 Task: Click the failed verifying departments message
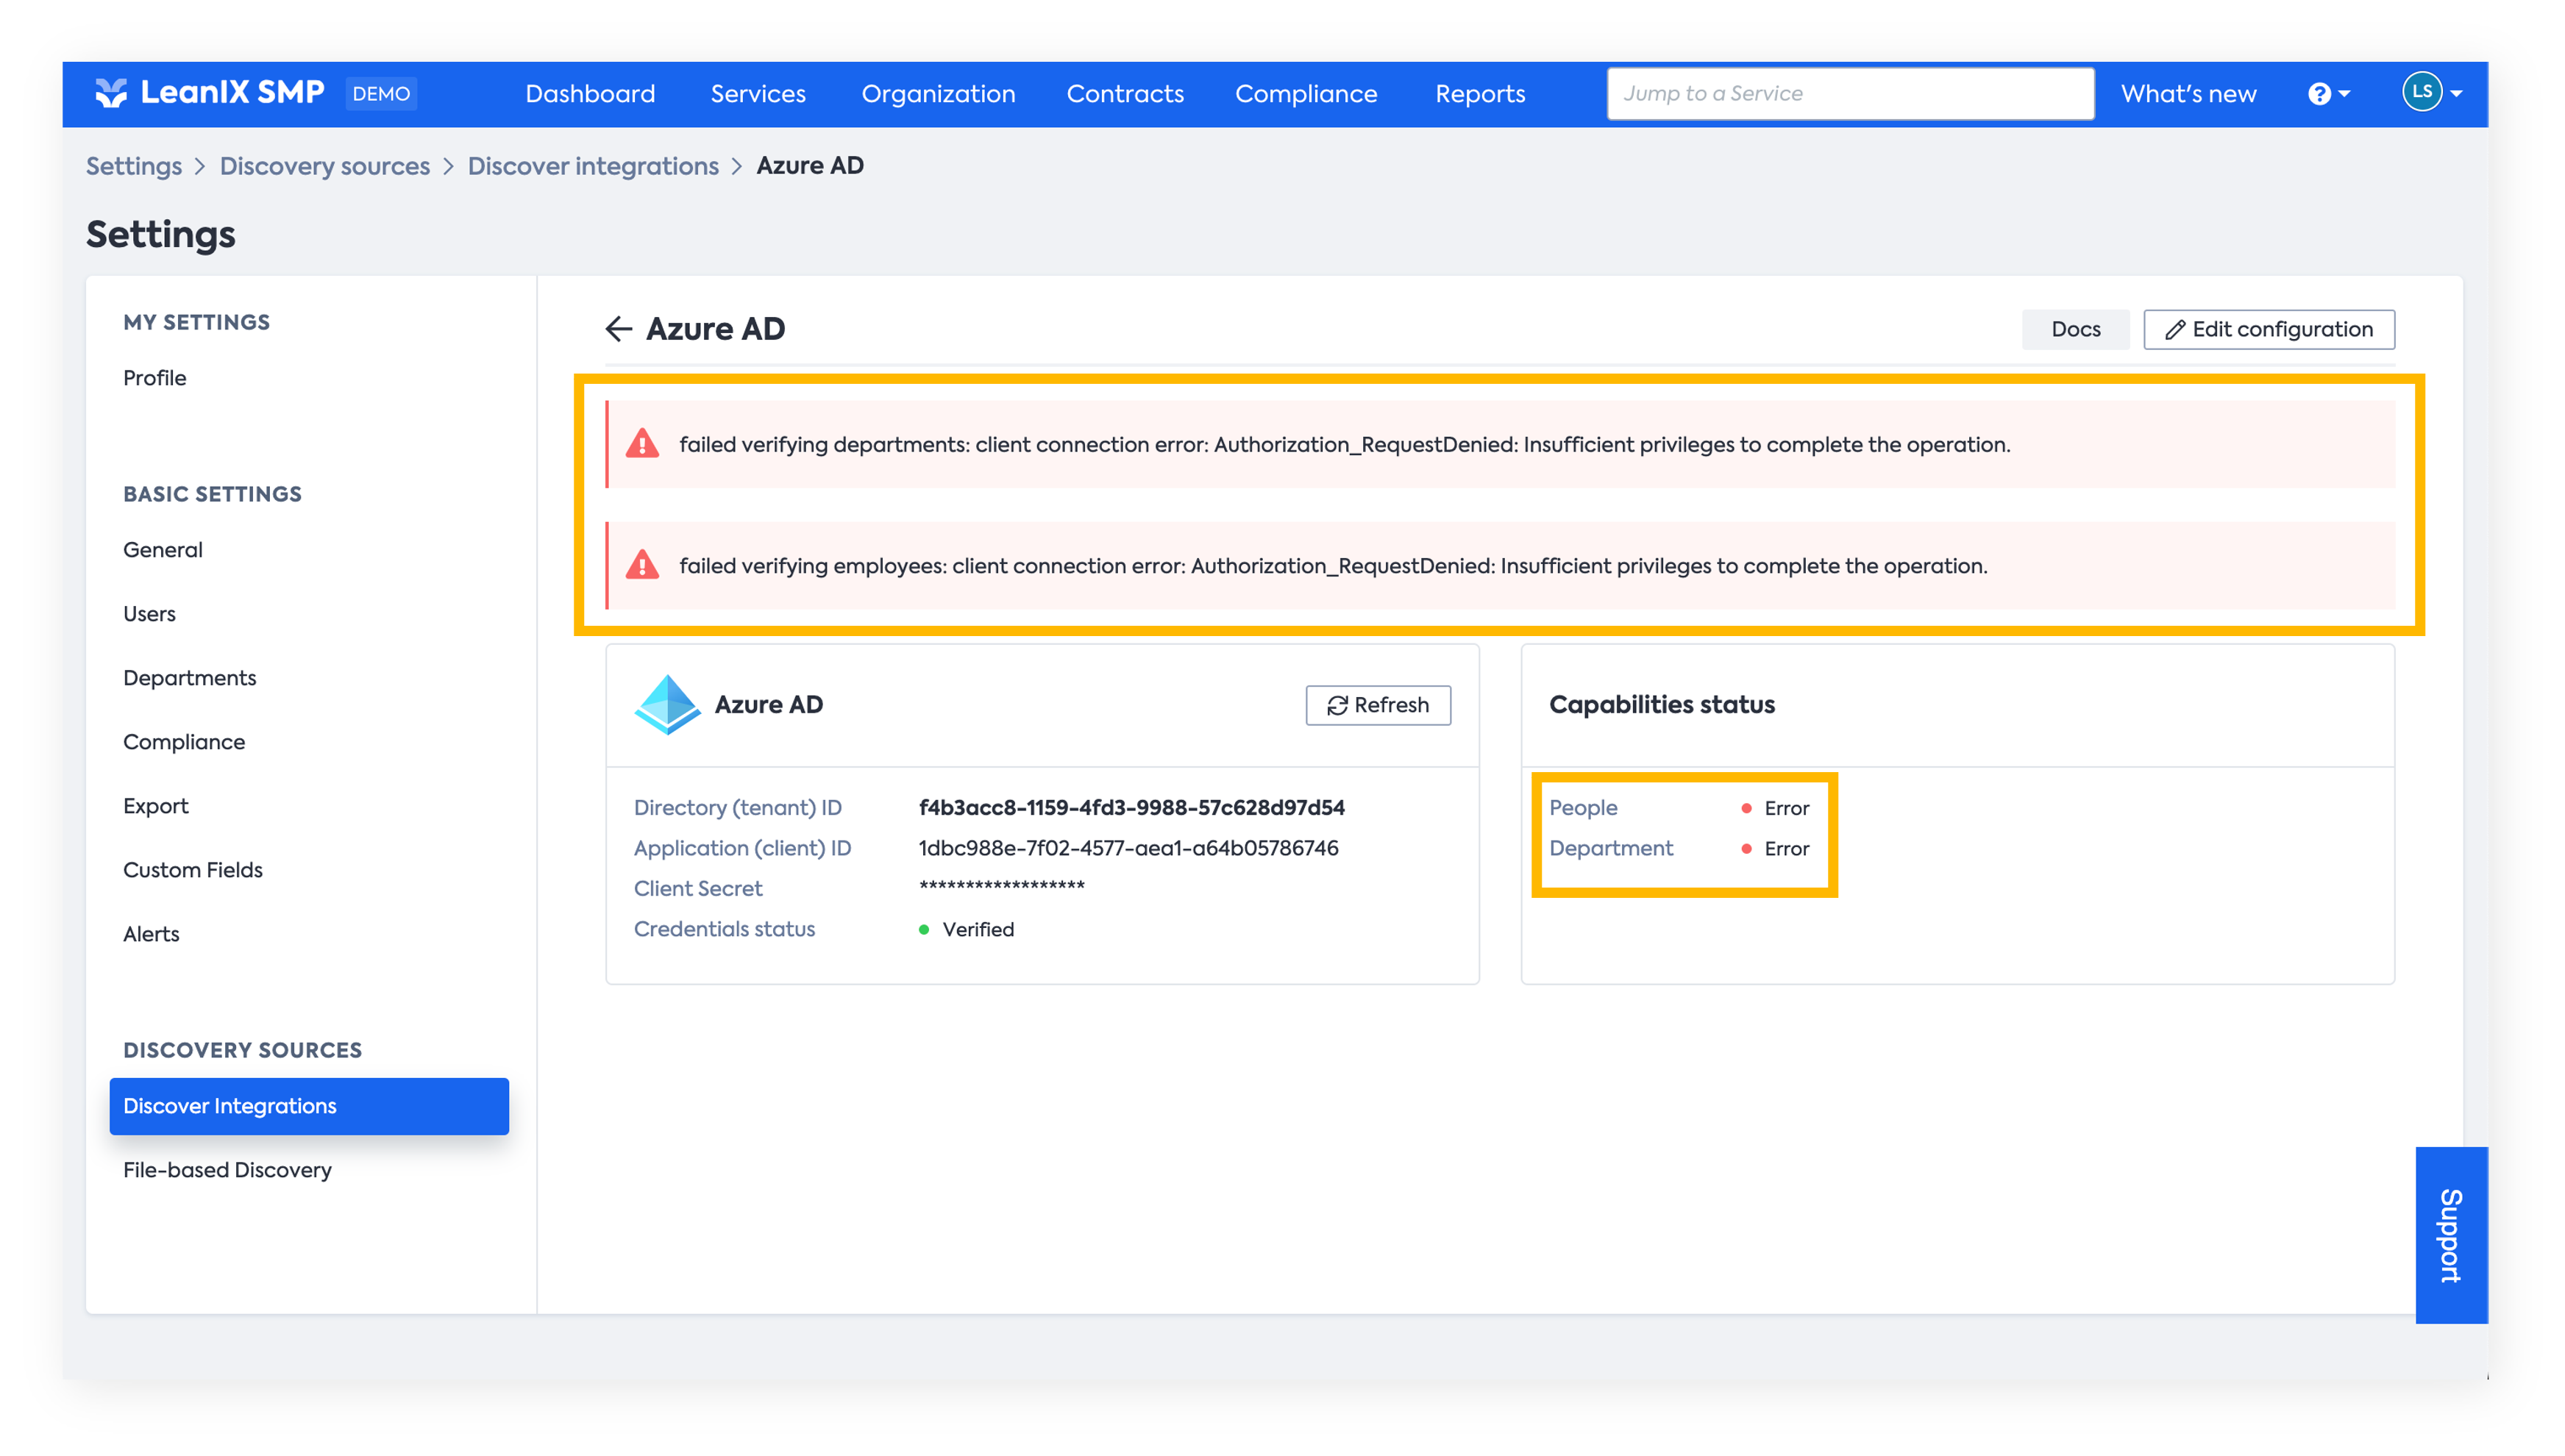(1345, 444)
